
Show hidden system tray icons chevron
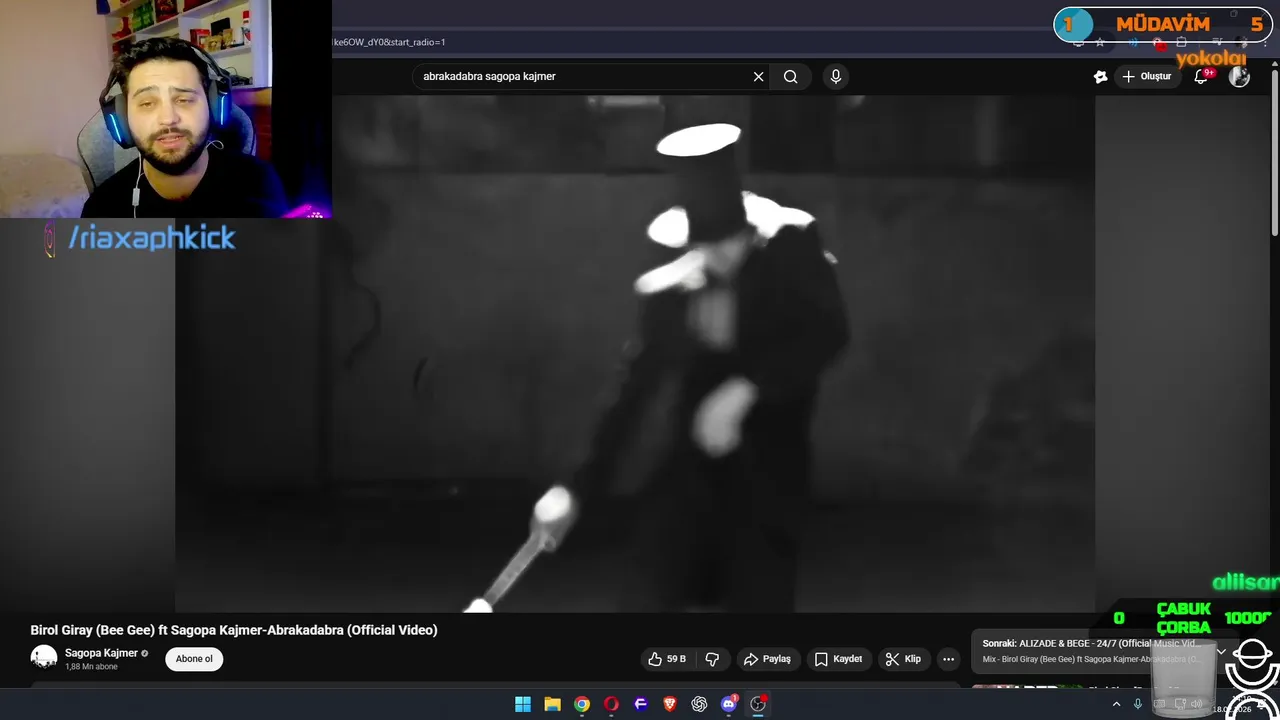(1116, 704)
